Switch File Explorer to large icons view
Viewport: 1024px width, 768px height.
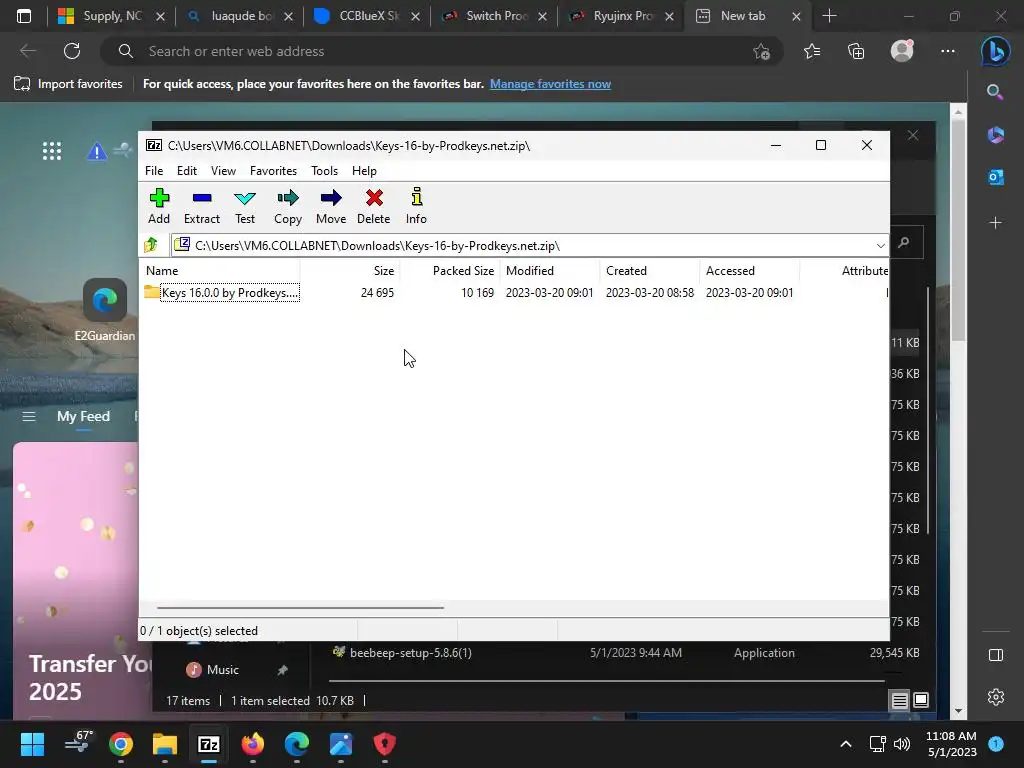(921, 701)
